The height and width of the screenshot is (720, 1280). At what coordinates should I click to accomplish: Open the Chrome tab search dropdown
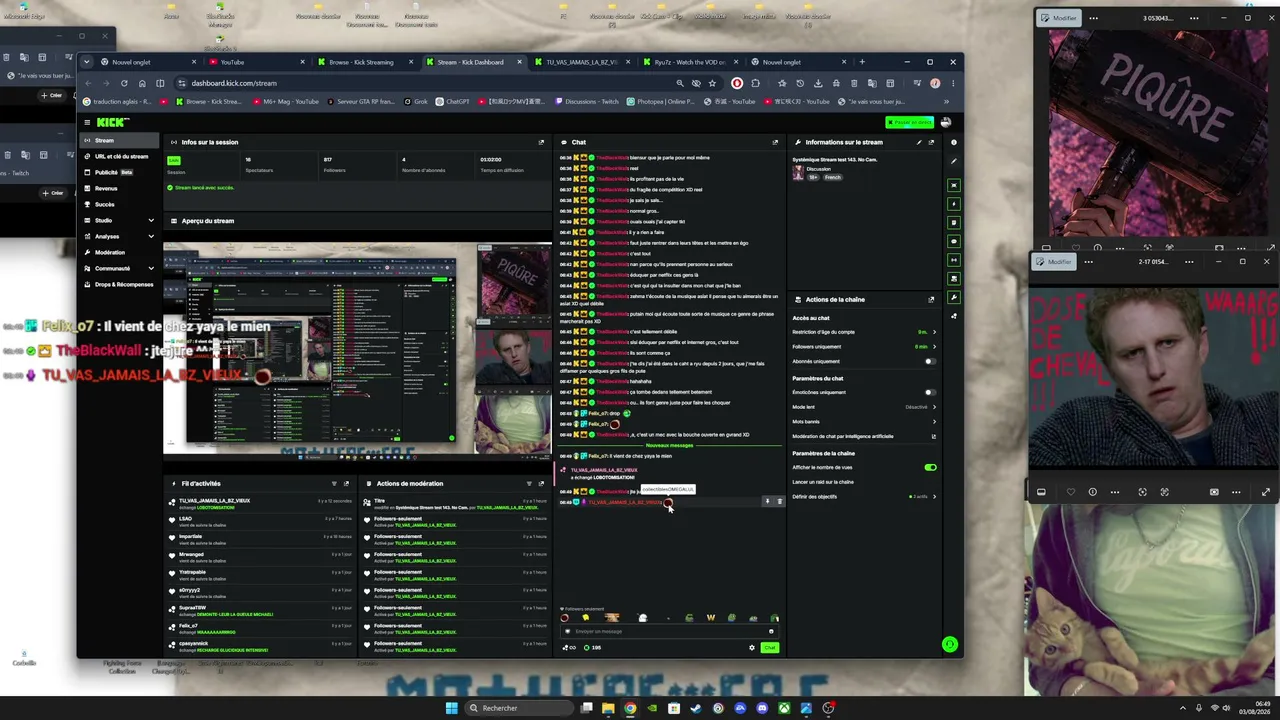(86, 62)
